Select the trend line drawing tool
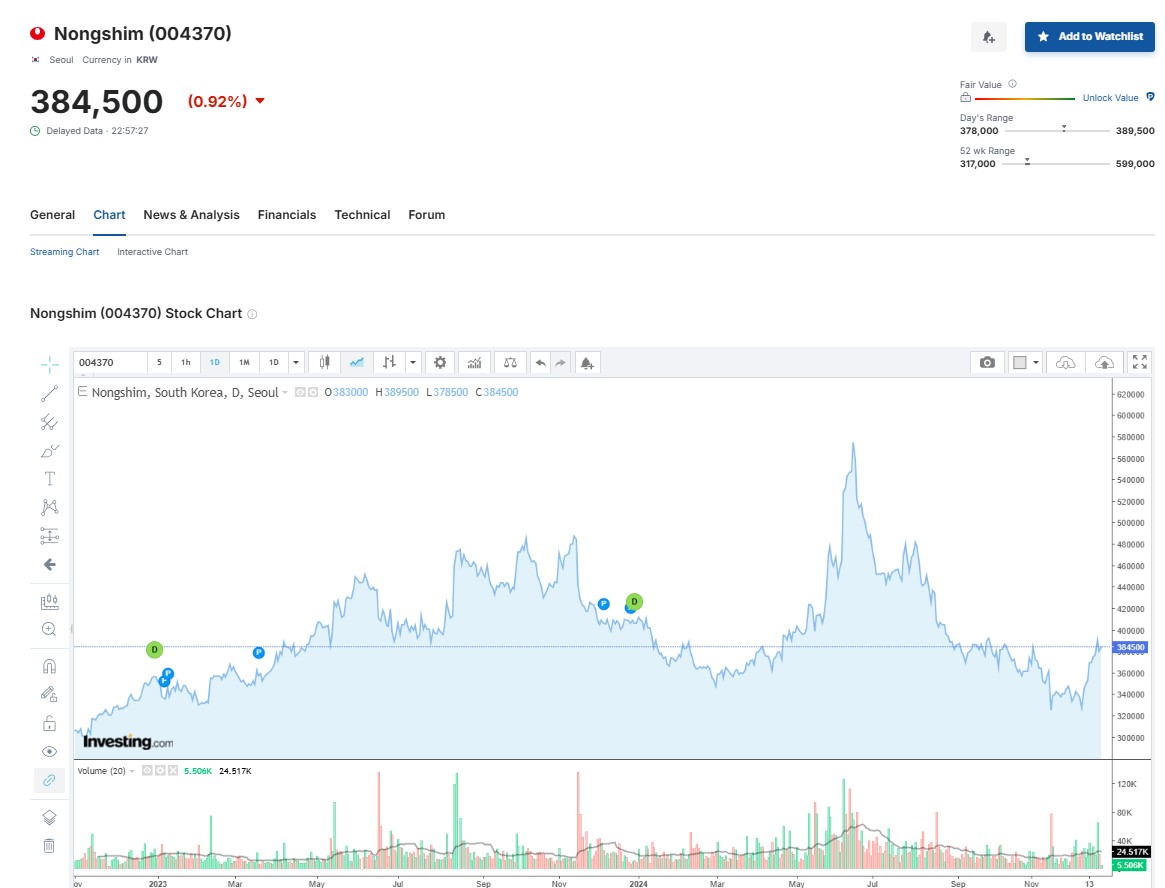The image size is (1165, 888). point(49,394)
